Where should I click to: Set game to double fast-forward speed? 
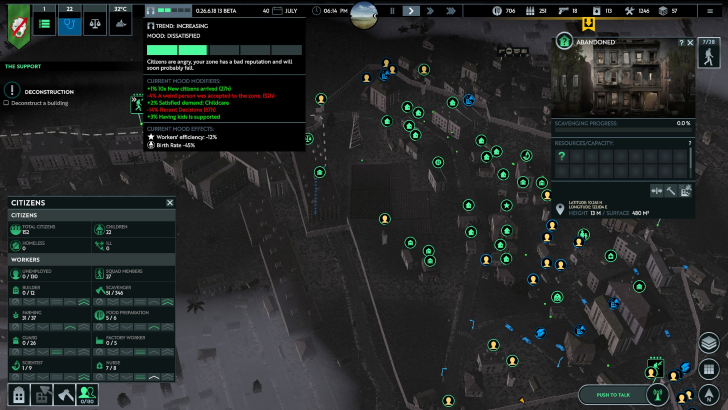click(x=430, y=11)
